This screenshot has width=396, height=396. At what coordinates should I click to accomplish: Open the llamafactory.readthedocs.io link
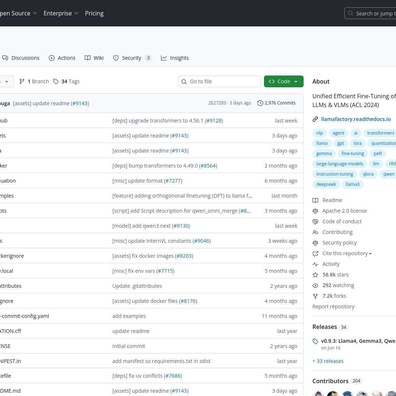point(356,119)
